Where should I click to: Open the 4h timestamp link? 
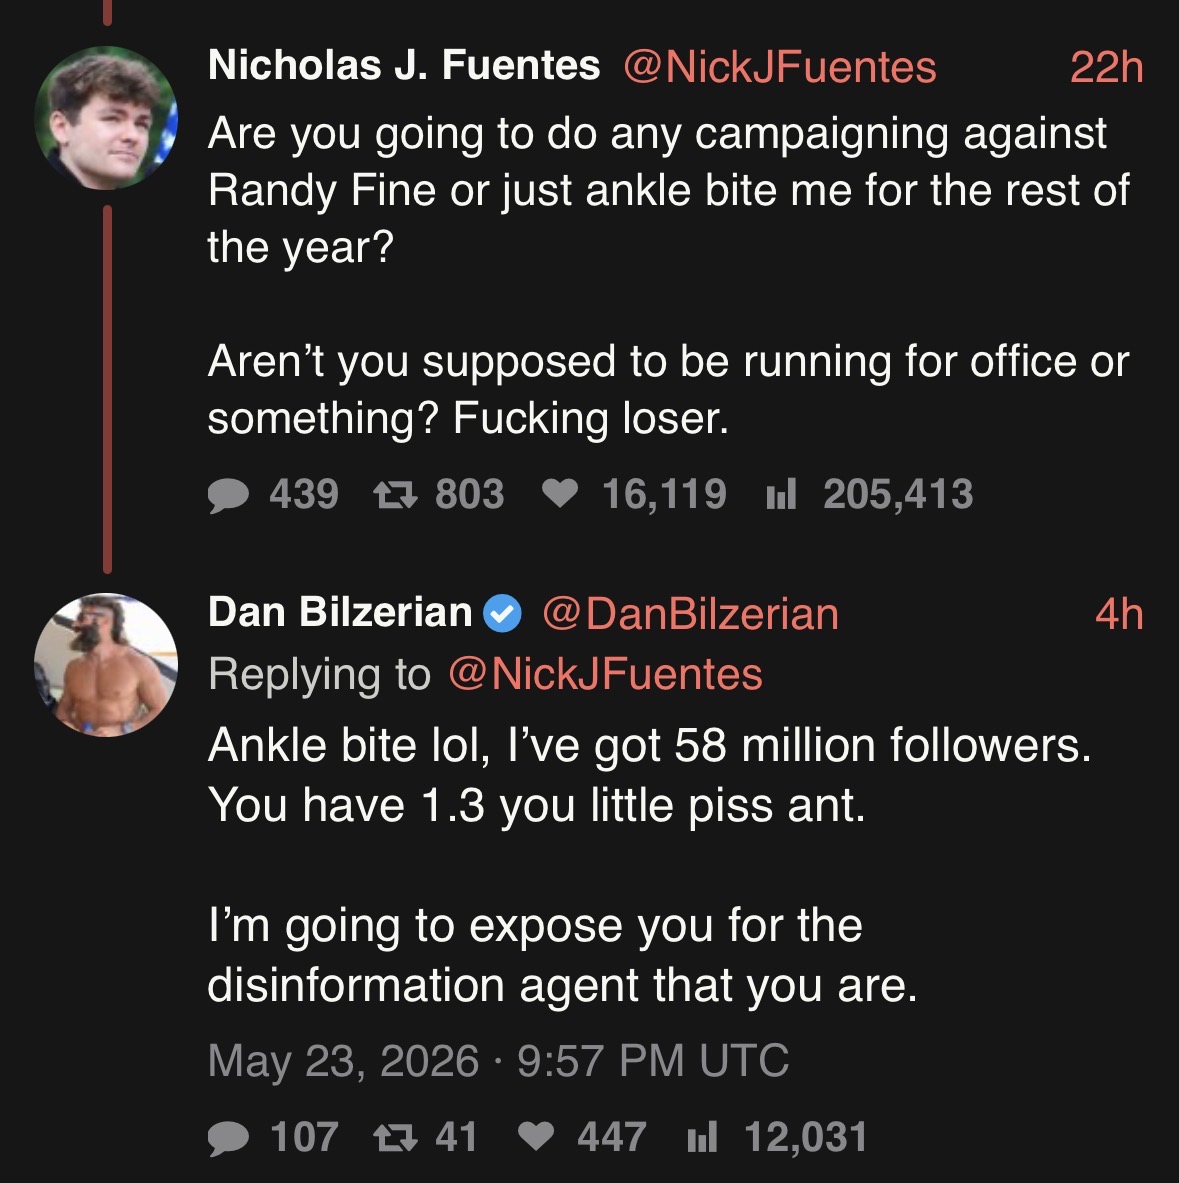click(1119, 613)
